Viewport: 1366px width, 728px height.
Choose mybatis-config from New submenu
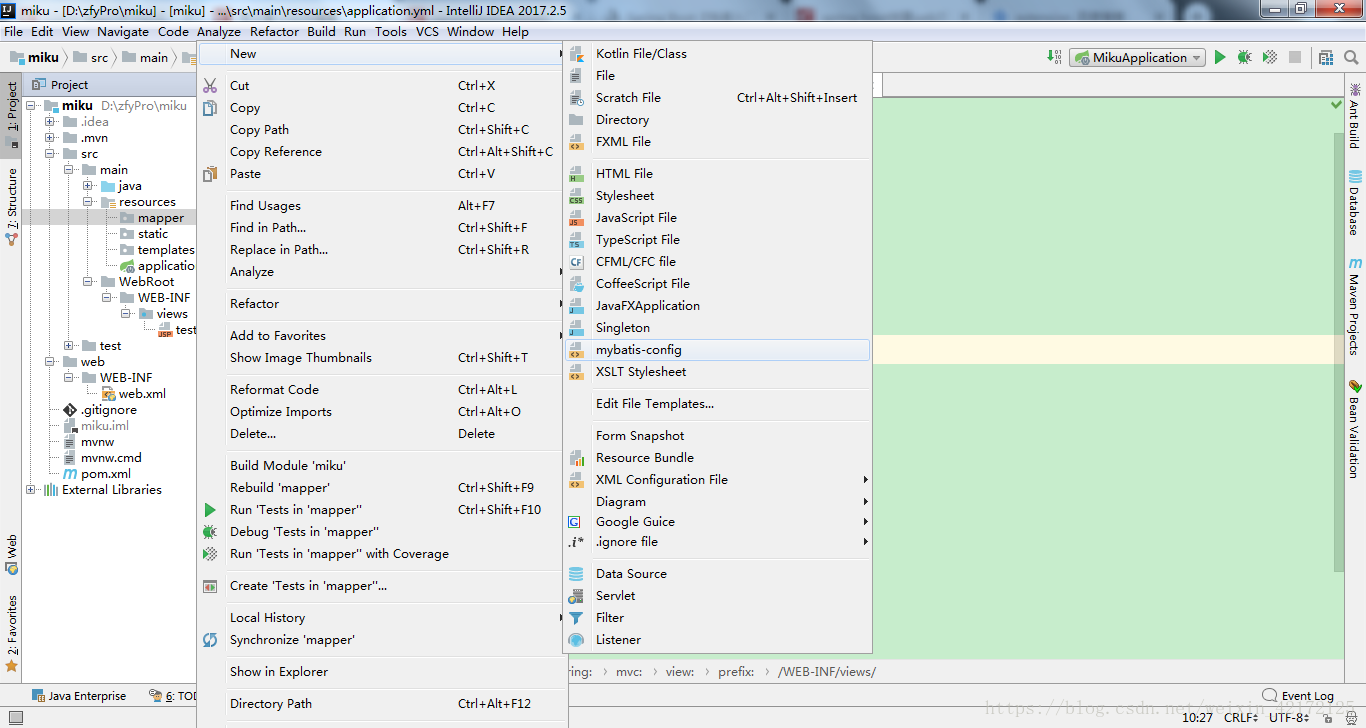tap(718, 350)
